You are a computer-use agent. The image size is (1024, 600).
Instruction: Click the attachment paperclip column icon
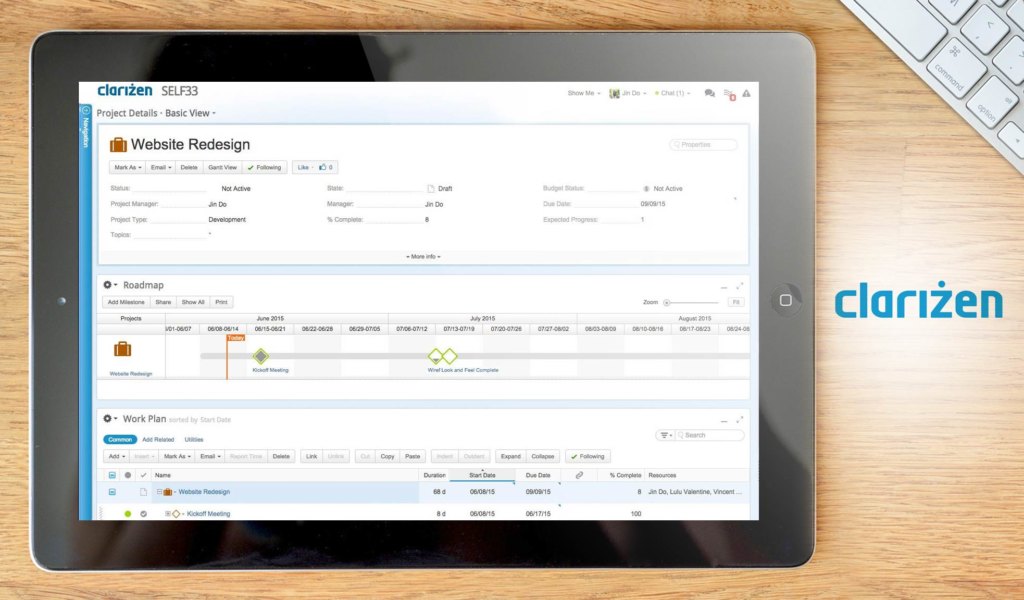coord(579,475)
